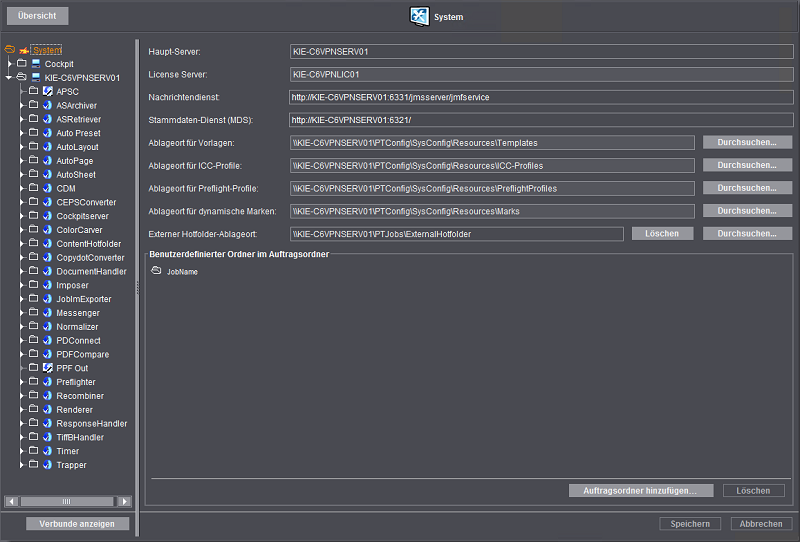The height and width of the screenshot is (542, 800).
Task: Click the PPF Out service icon
Action: click(47, 368)
